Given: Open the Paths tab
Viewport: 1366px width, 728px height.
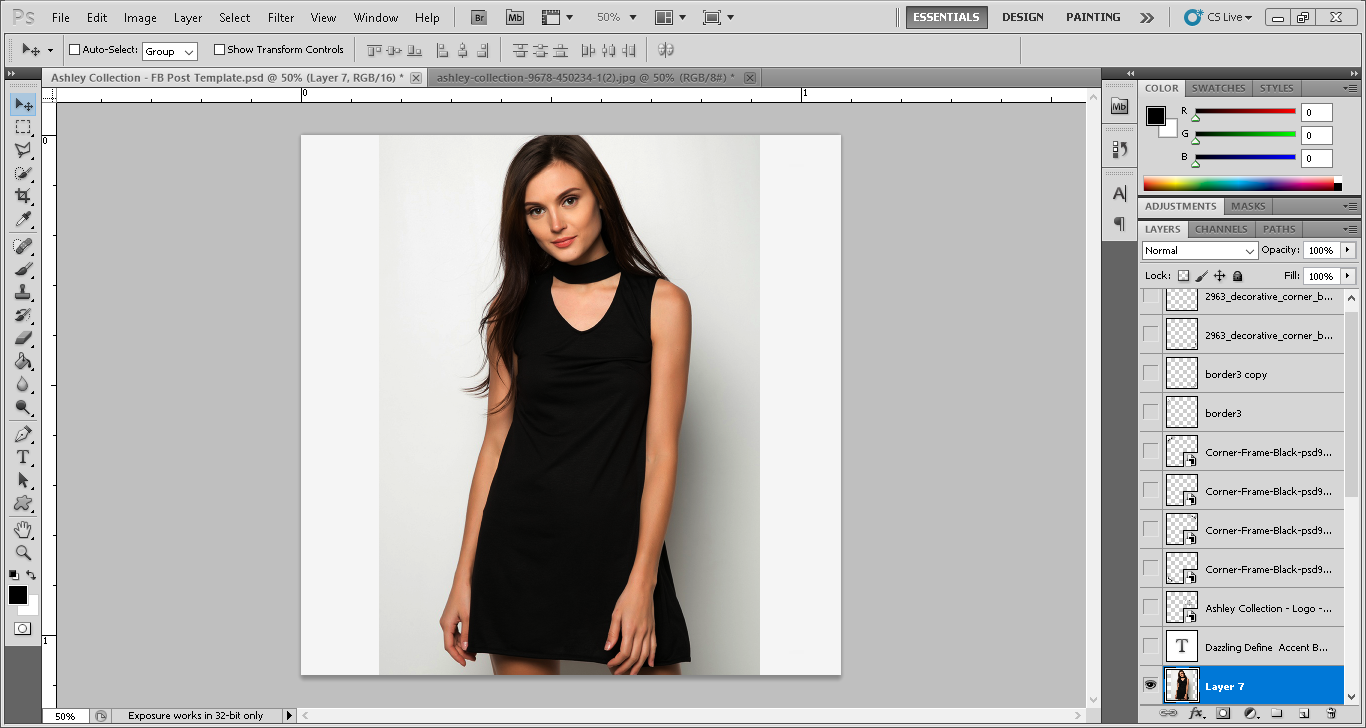Looking at the screenshot, I should (x=1279, y=229).
